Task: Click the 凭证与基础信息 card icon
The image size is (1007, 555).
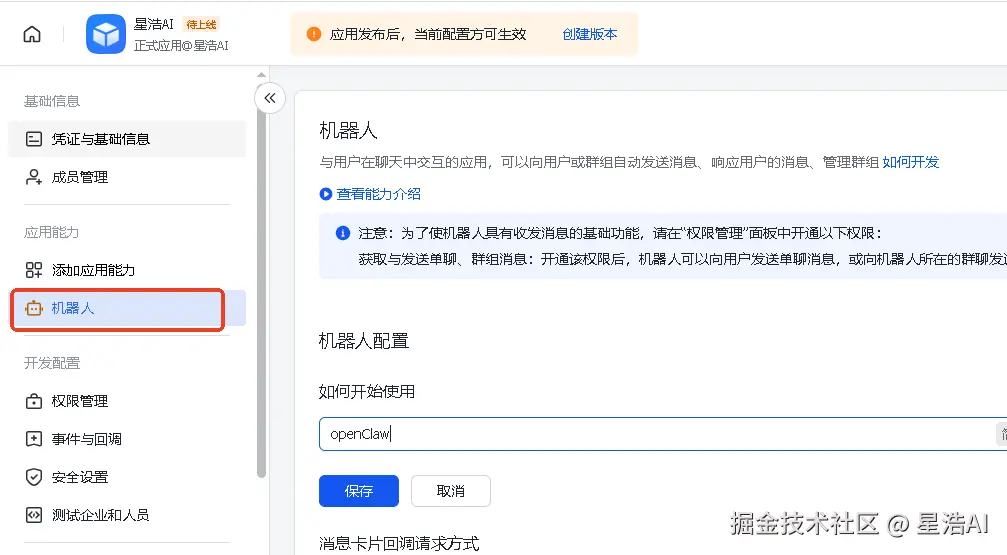Action: point(33,139)
